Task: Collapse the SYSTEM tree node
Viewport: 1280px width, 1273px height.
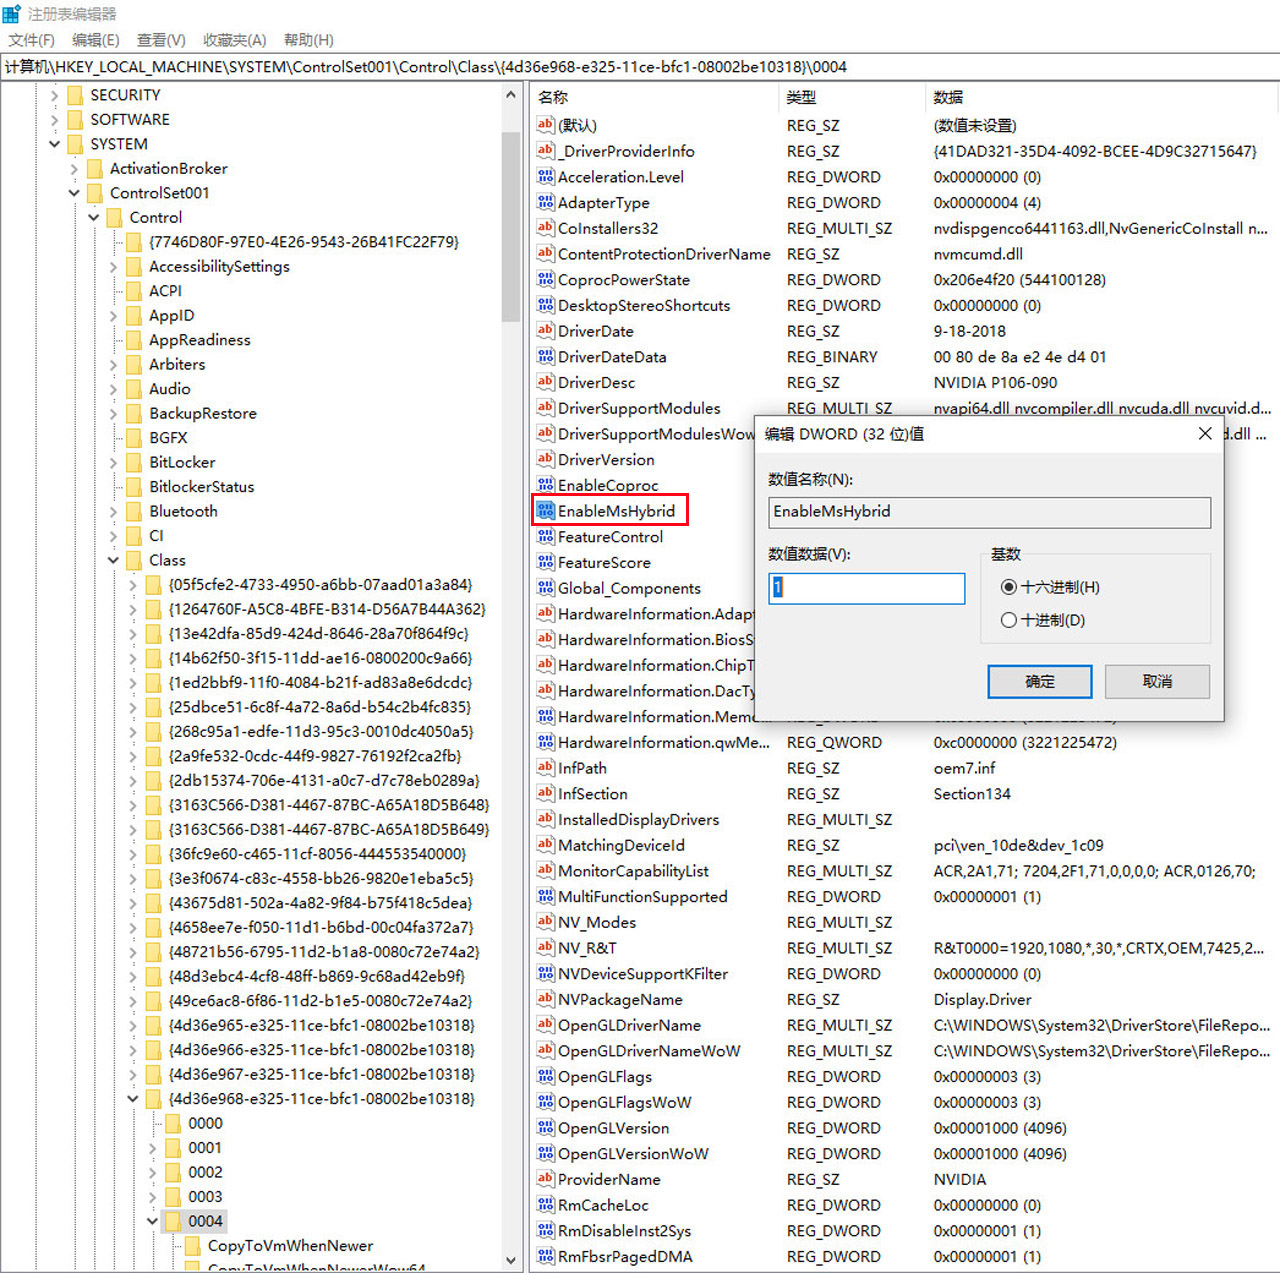Action: tap(54, 144)
